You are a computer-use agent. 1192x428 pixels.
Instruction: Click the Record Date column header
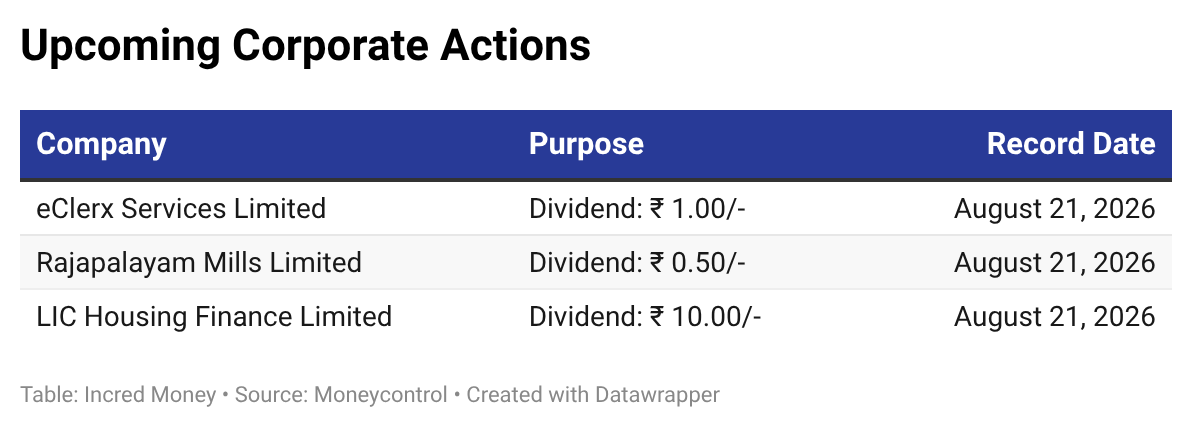1071,144
